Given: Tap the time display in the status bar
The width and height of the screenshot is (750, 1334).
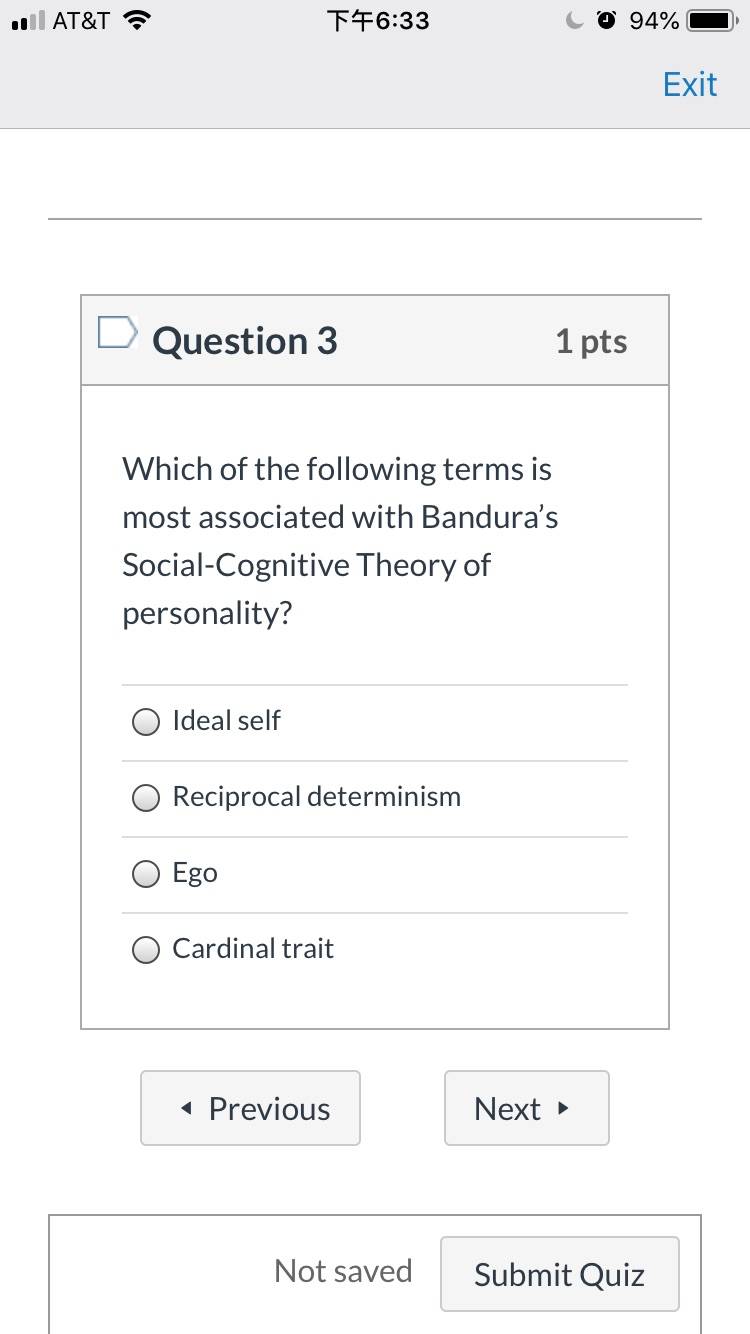Looking at the screenshot, I should click(379, 20).
